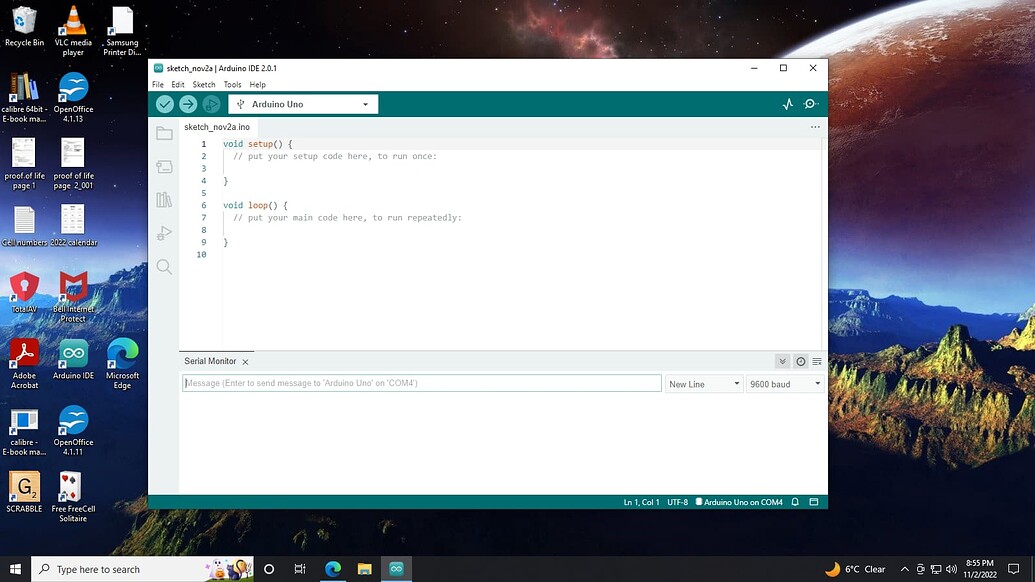This screenshot has height=582, width=1035.
Task: Change baud rate via the 9600 baud dropdown
Action: (785, 383)
